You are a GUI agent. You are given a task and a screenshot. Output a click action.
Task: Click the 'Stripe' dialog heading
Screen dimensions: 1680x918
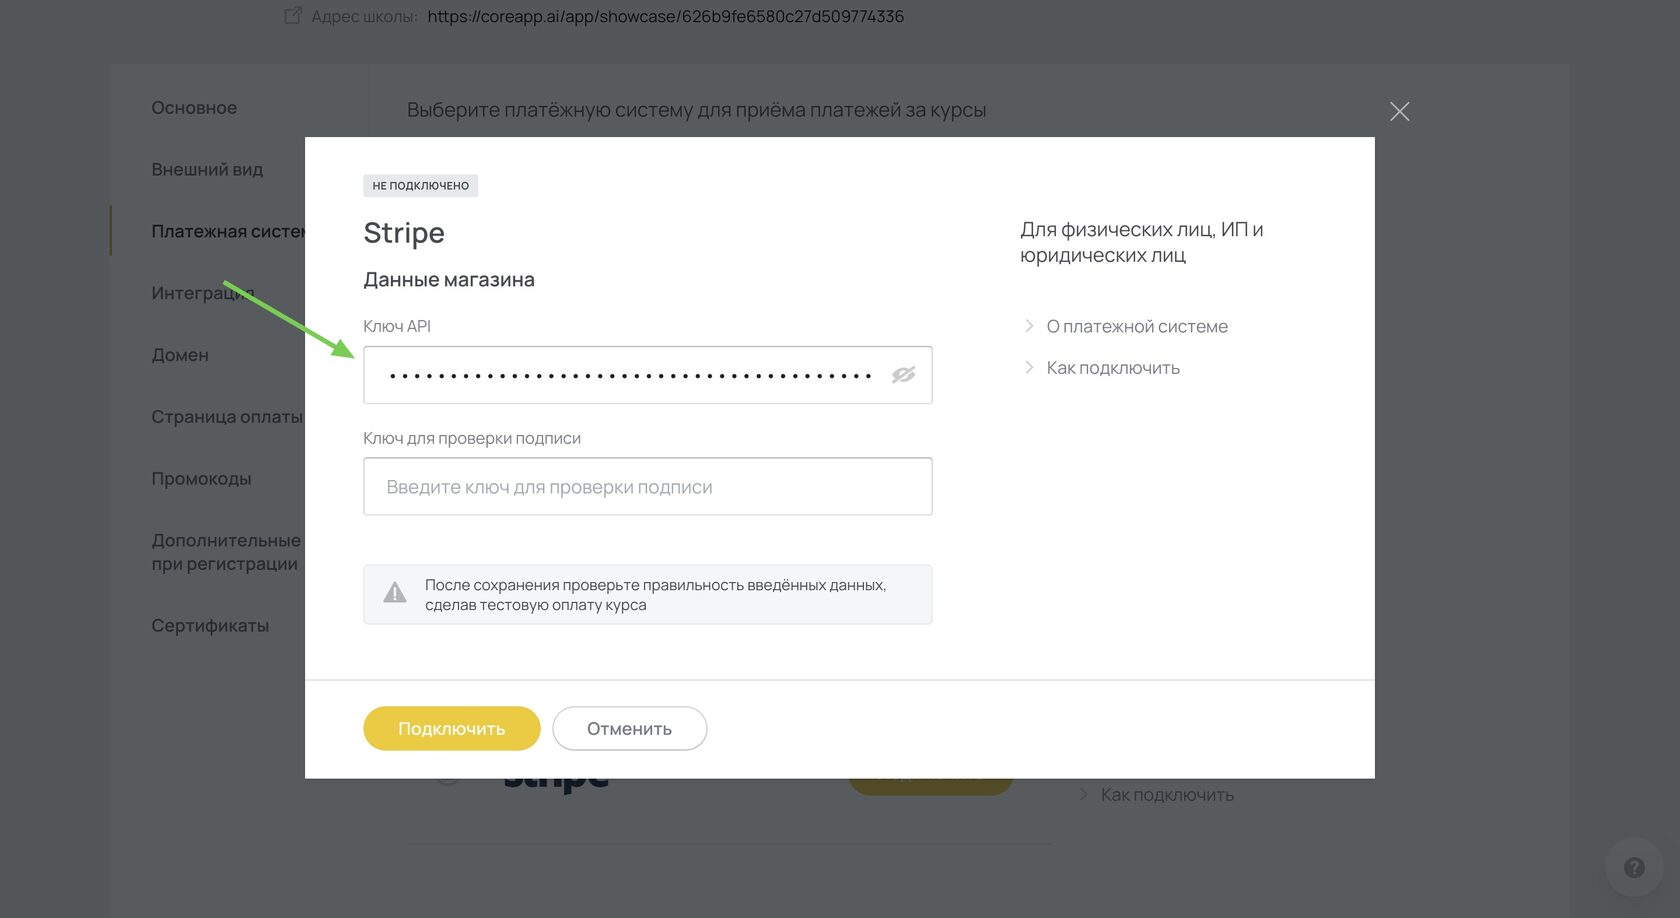pyautogui.click(x=404, y=233)
